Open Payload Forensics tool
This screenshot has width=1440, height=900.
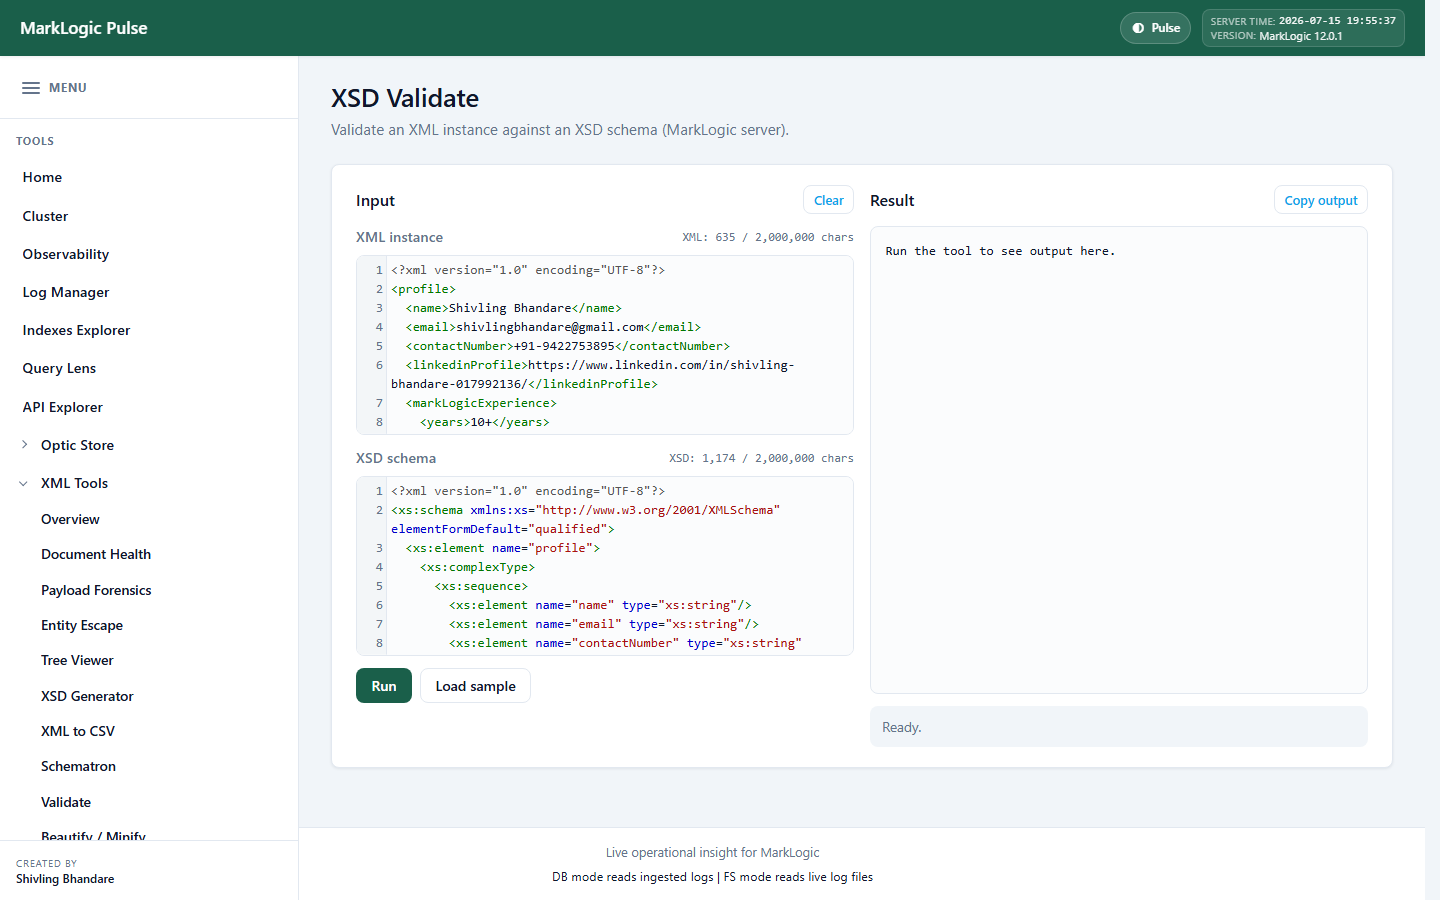96,590
